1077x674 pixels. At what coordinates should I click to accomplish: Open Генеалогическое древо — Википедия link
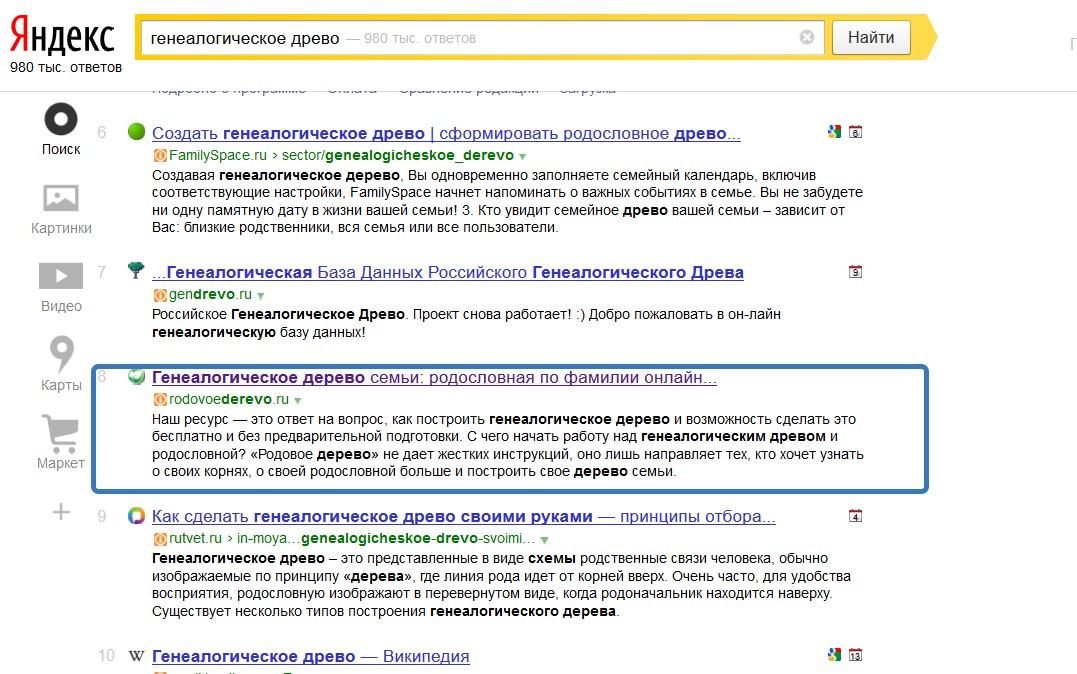310,656
